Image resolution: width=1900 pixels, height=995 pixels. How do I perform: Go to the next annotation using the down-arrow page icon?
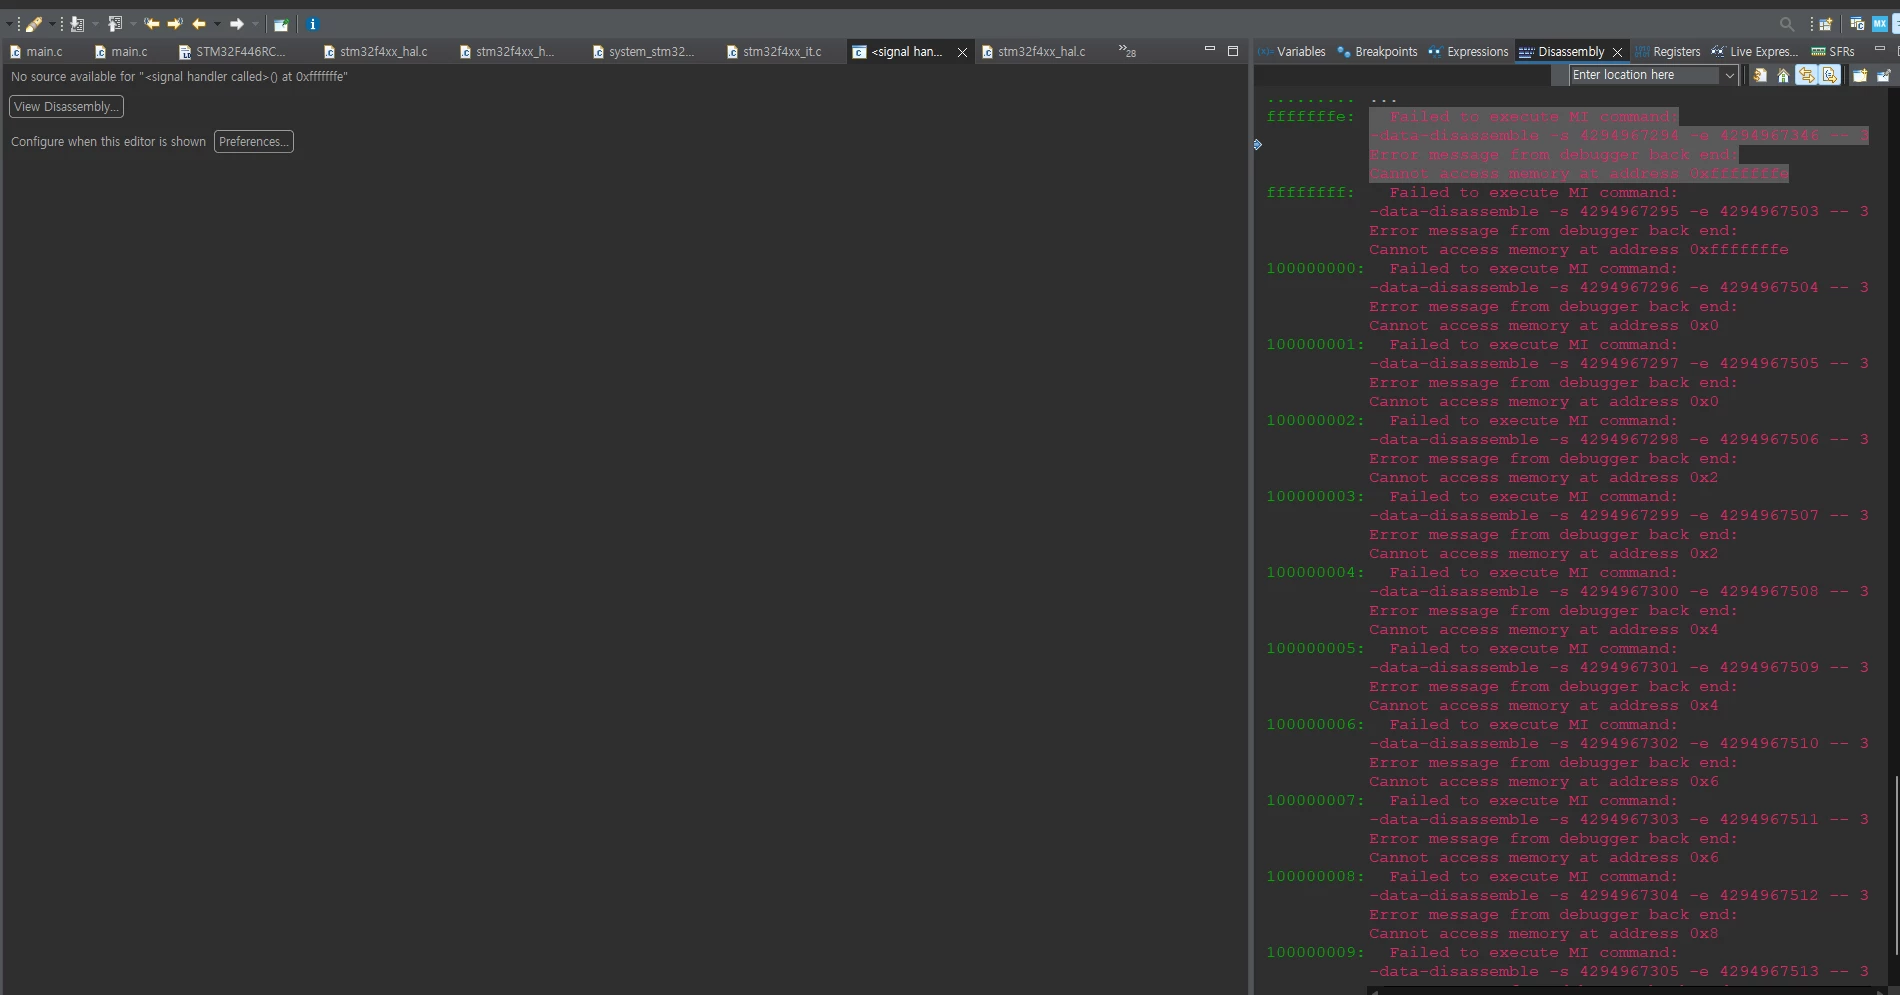coord(77,24)
